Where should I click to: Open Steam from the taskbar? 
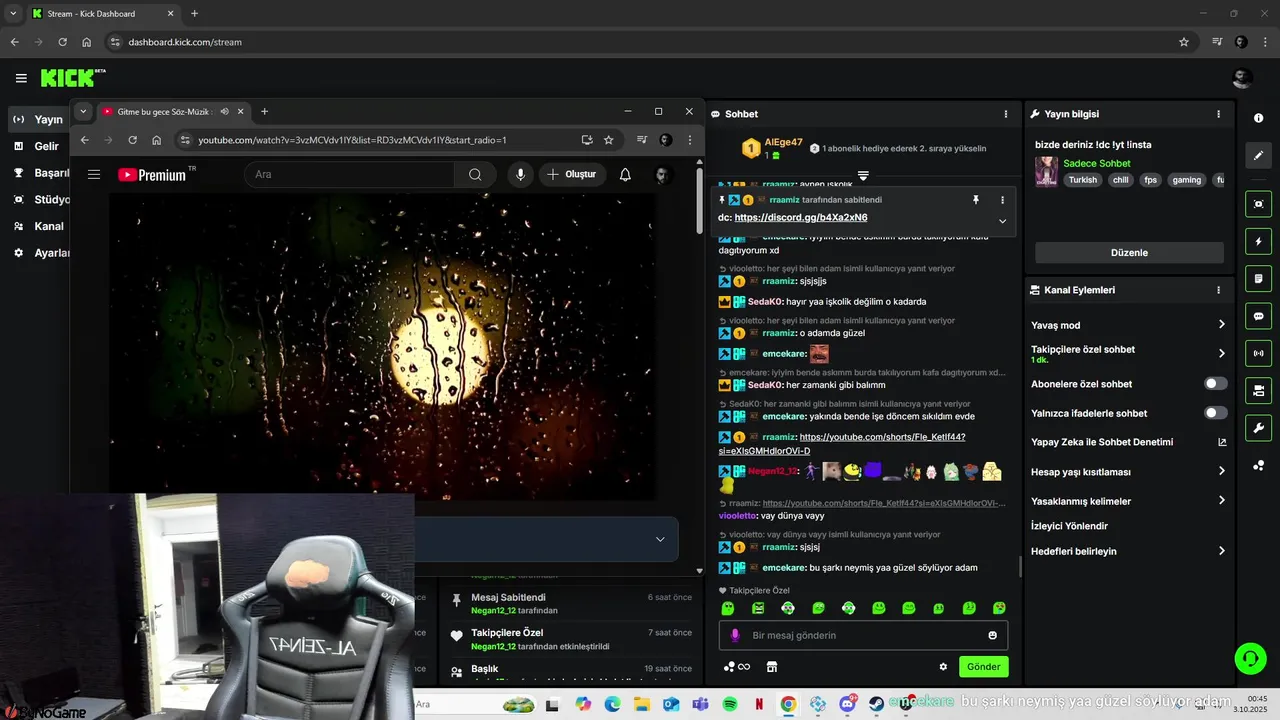pos(876,705)
